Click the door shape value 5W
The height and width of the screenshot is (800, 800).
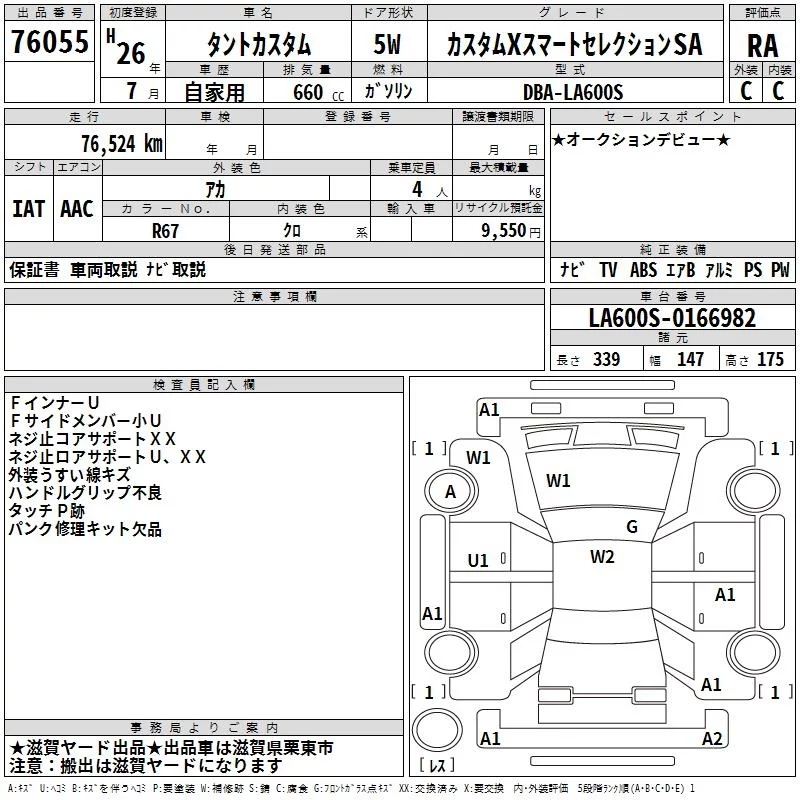click(x=388, y=44)
